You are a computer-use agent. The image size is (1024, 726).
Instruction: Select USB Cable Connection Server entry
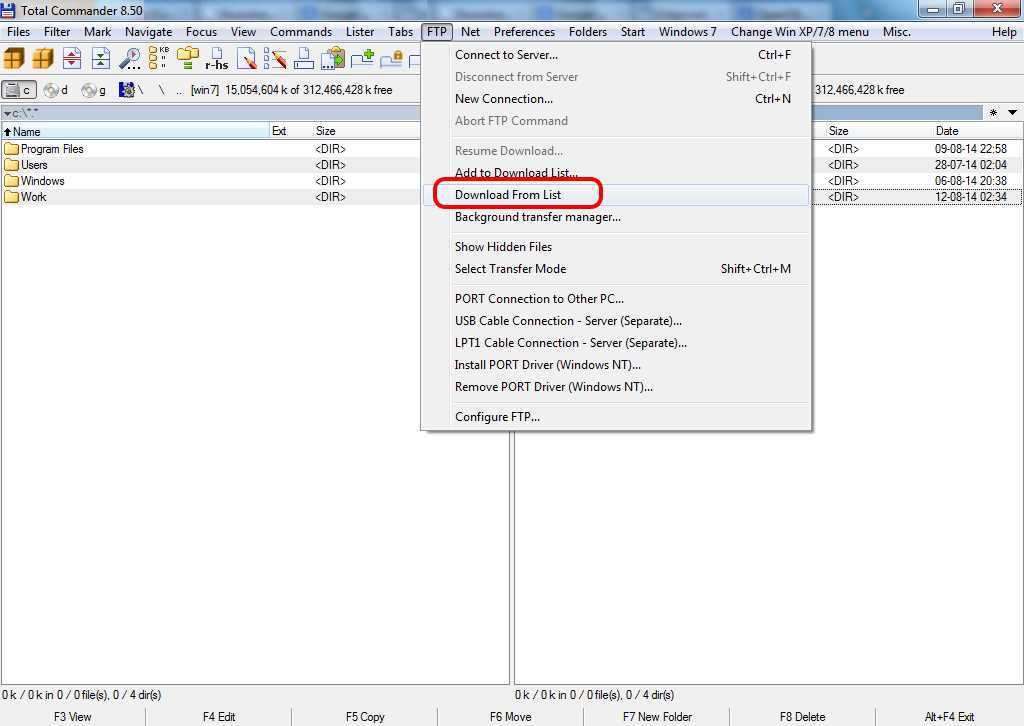[x=615, y=321]
